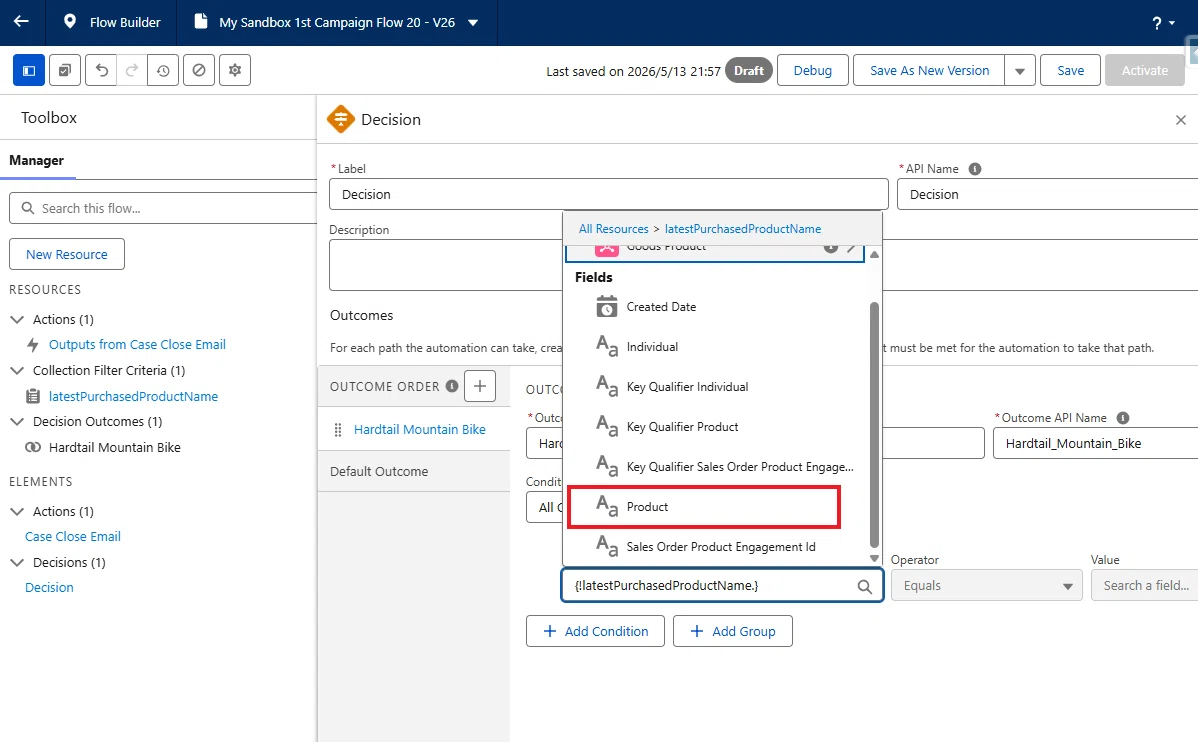
Task: Click the select elements clipboard icon
Action: (x=65, y=70)
